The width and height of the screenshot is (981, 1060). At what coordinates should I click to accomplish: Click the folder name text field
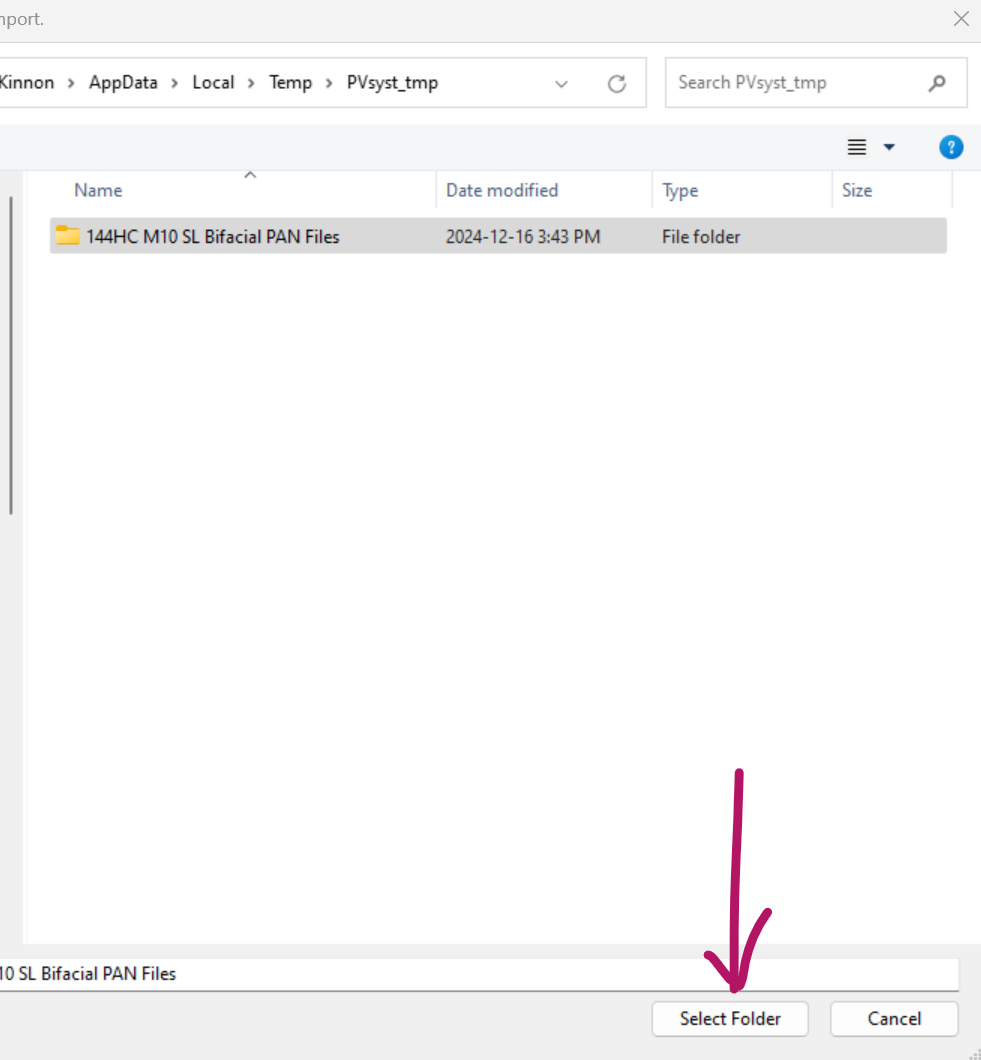point(479,974)
